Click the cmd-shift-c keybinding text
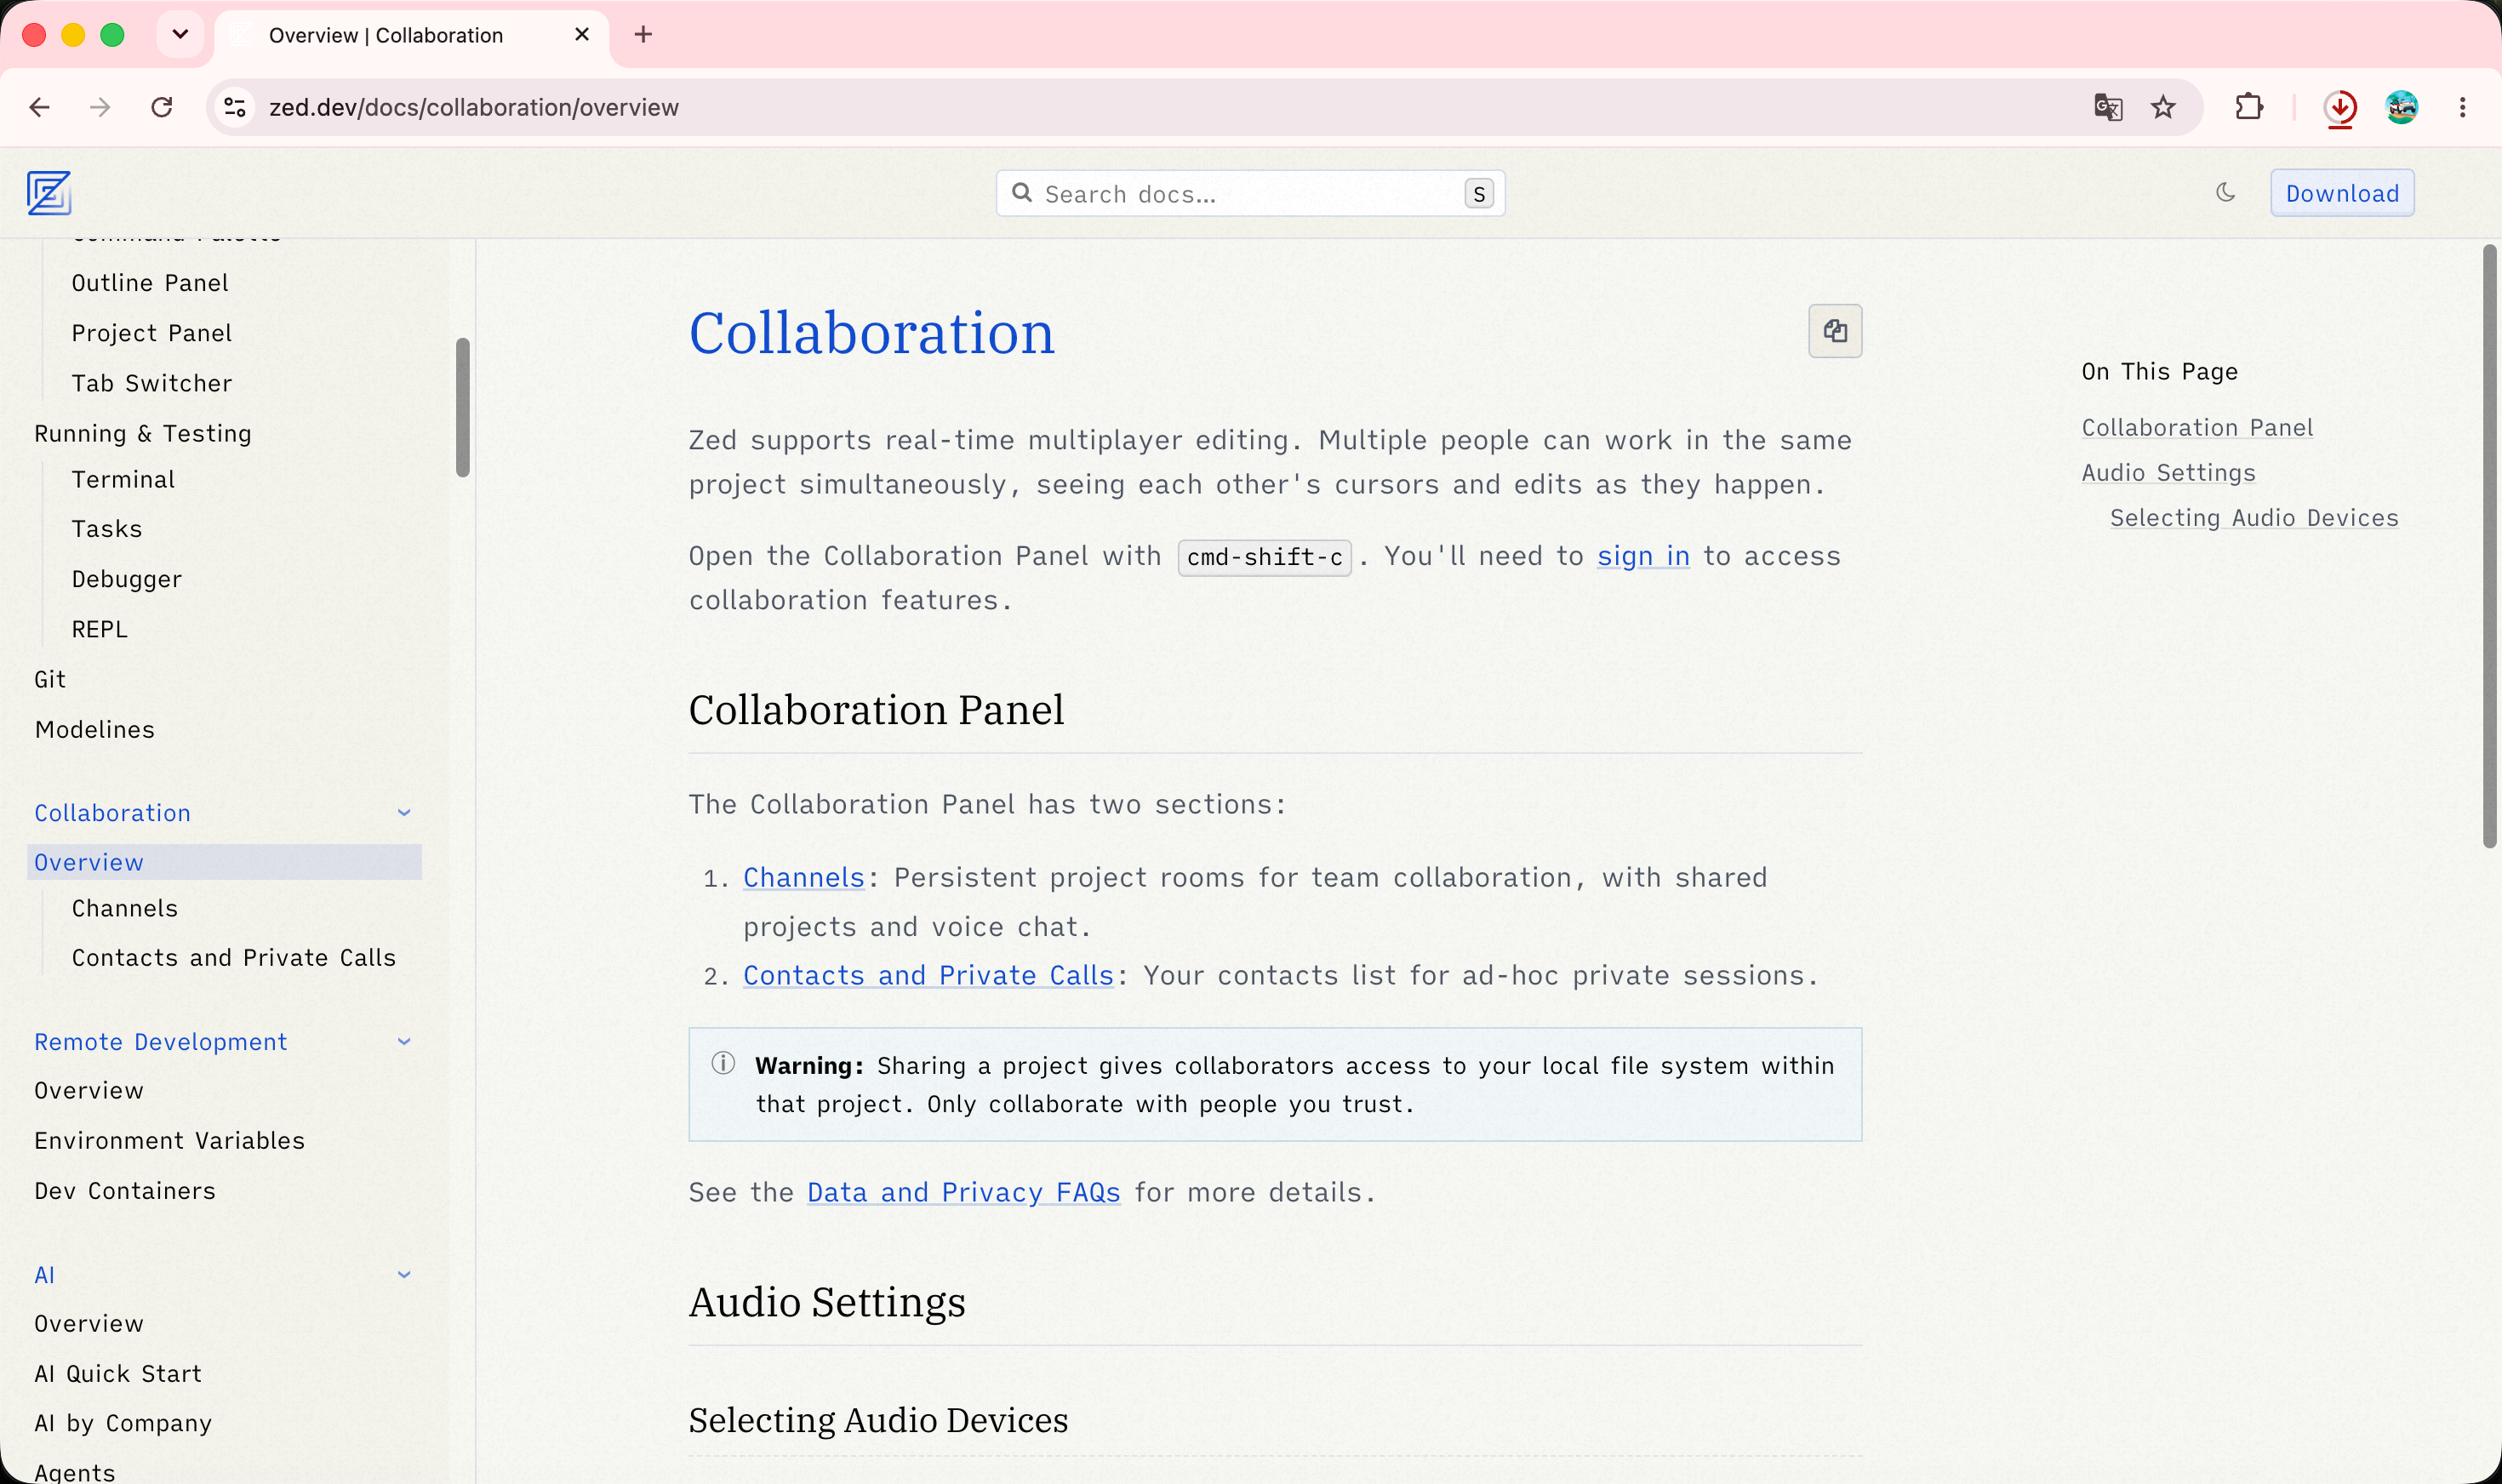The height and width of the screenshot is (1484, 2502). (x=1265, y=557)
